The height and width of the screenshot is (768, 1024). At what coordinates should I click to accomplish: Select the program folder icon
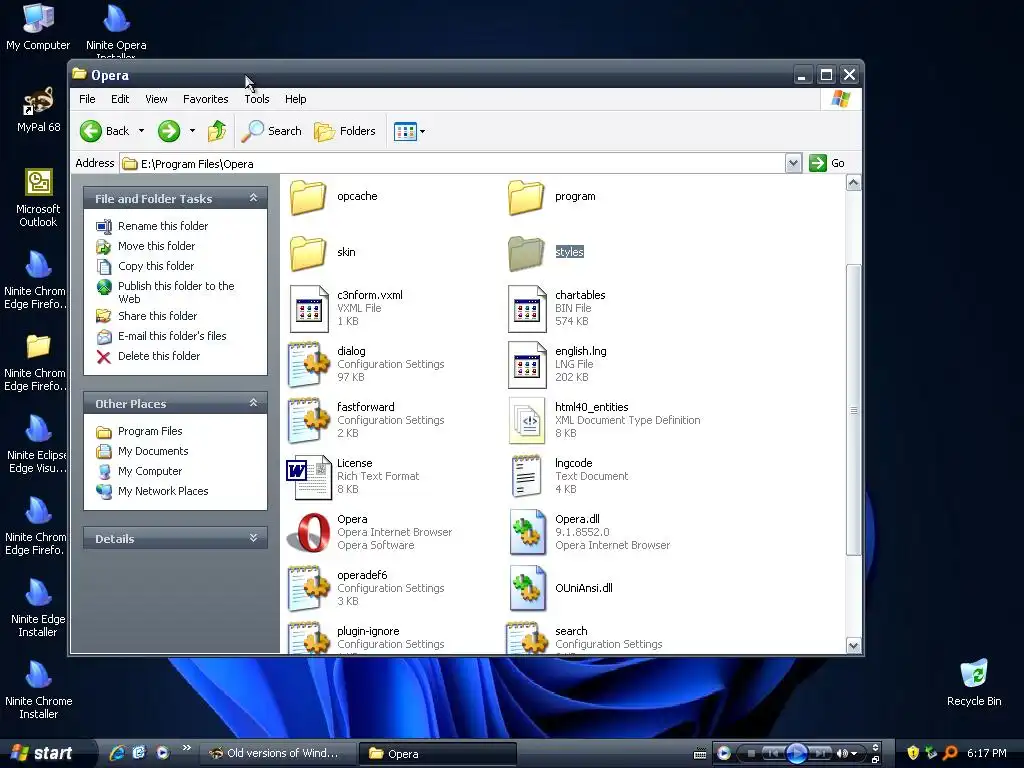[526, 197]
